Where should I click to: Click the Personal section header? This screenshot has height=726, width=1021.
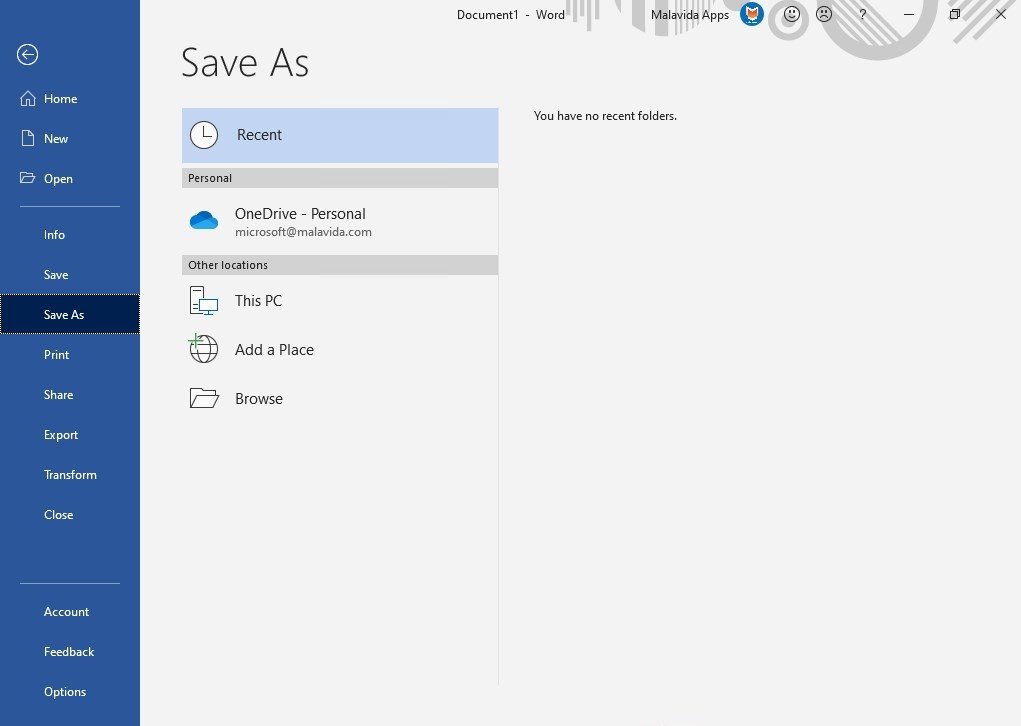[x=340, y=178]
